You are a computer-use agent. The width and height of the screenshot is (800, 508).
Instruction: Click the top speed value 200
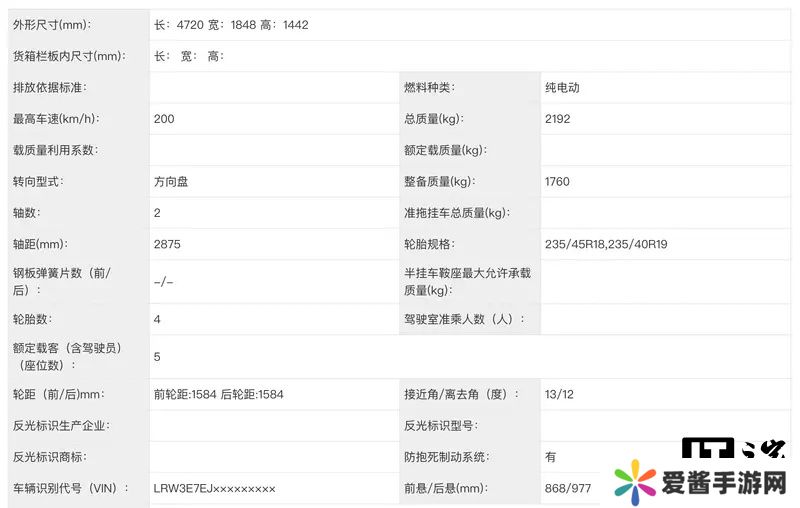click(164, 119)
